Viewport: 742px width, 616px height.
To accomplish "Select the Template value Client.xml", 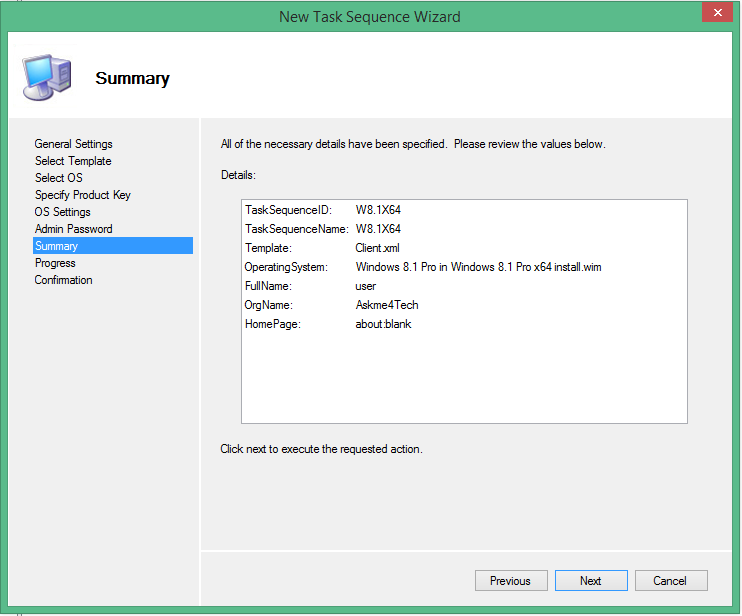I will point(376,248).
